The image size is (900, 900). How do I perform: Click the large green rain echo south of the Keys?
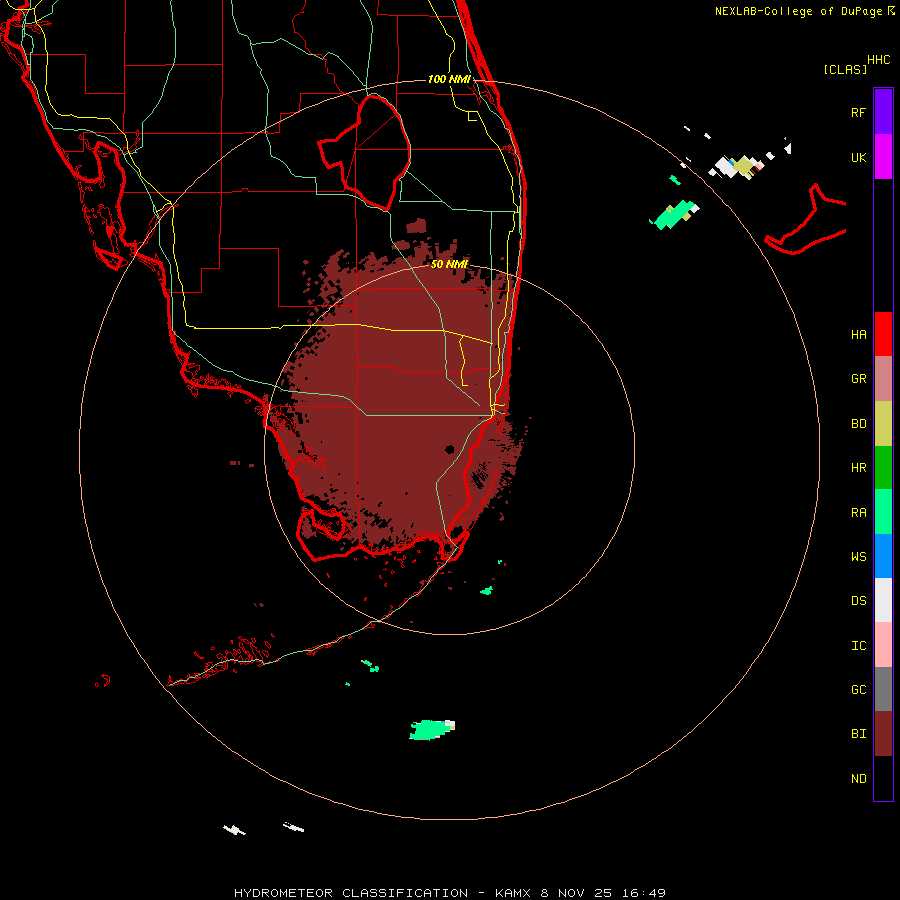(430, 730)
